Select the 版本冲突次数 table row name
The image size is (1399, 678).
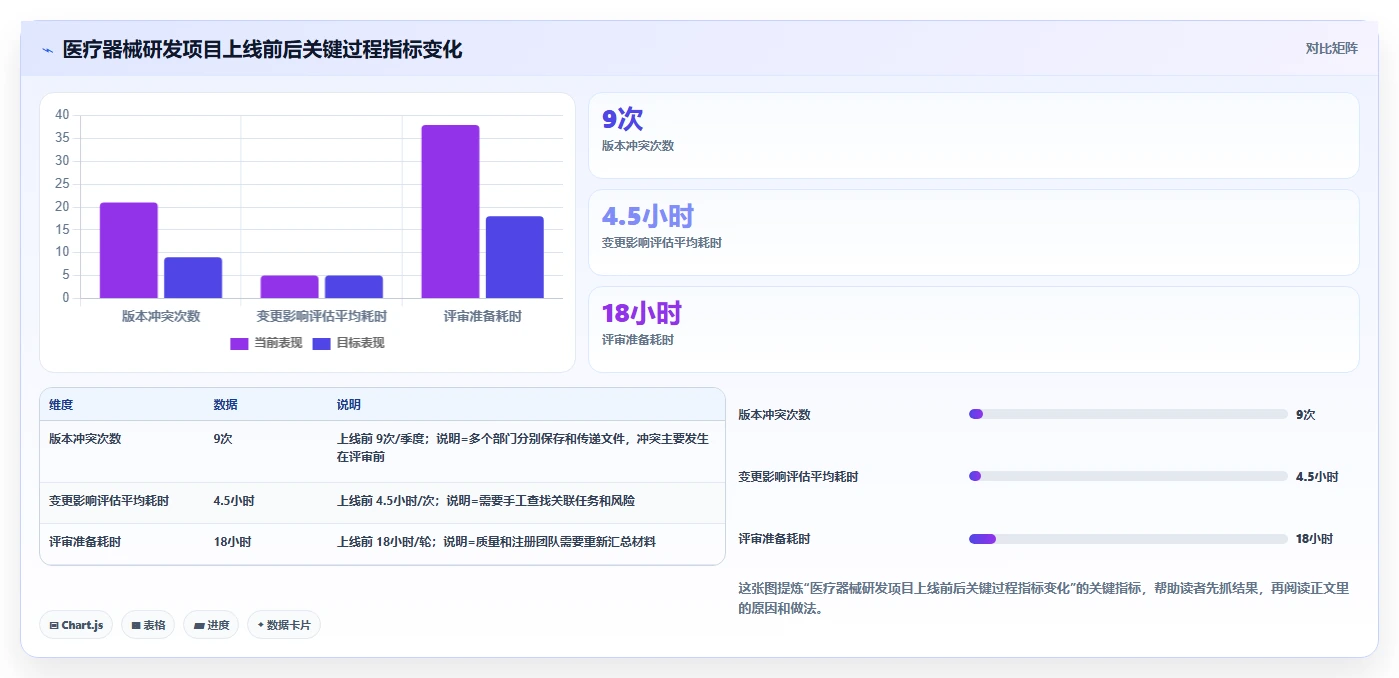click(85, 438)
